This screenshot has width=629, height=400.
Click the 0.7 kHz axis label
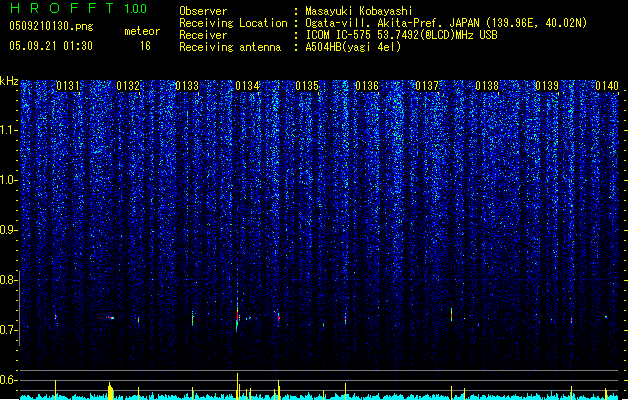[8, 330]
